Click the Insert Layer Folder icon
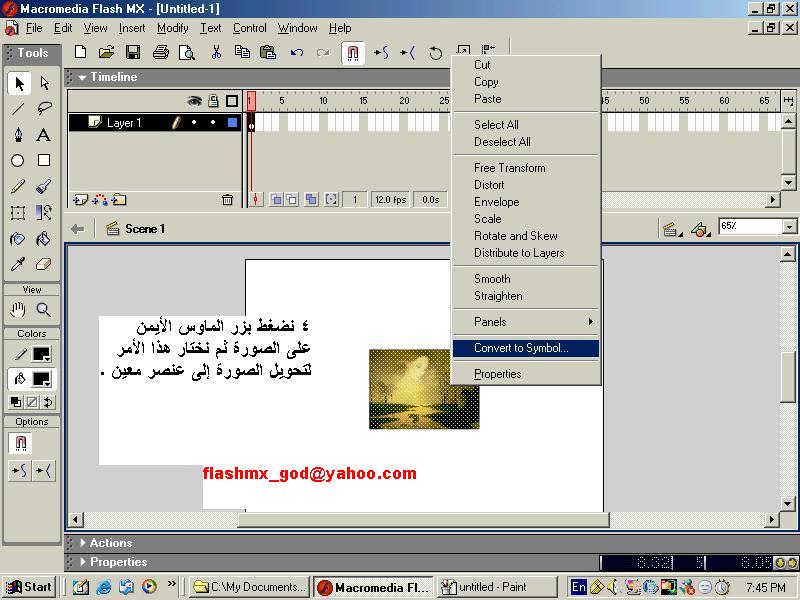The image size is (800, 600). tap(119, 200)
